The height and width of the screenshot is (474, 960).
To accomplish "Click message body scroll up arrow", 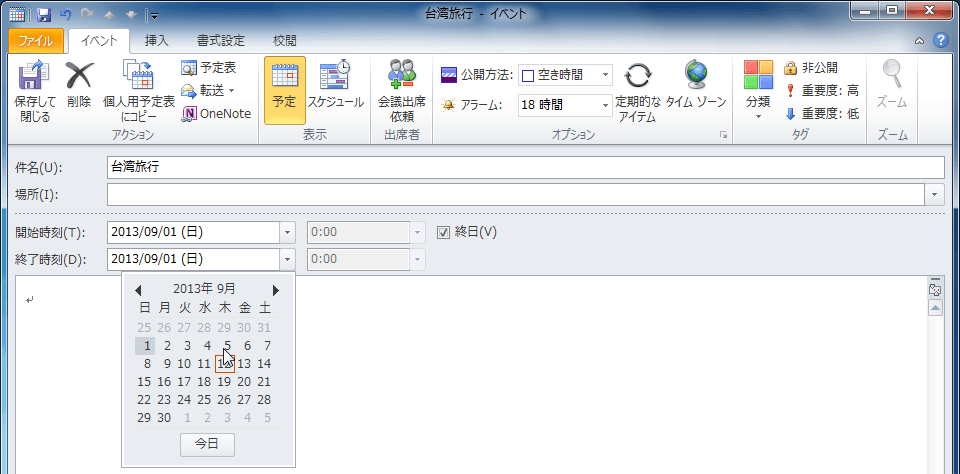I will pyautogui.click(x=935, y=307).
